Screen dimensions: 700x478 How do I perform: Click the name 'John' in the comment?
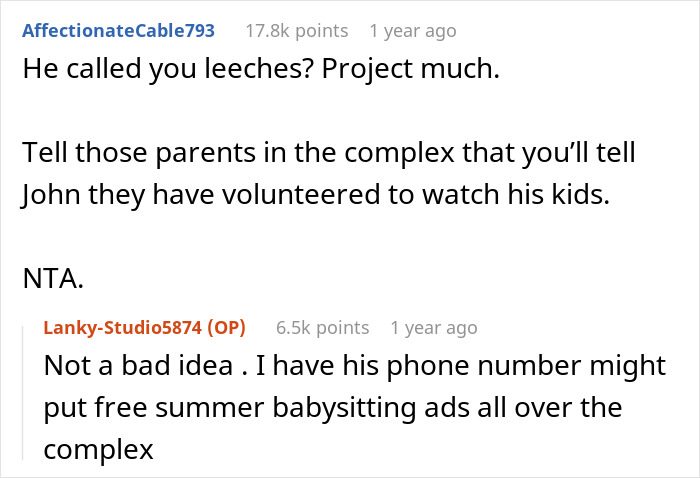point(49,195)
